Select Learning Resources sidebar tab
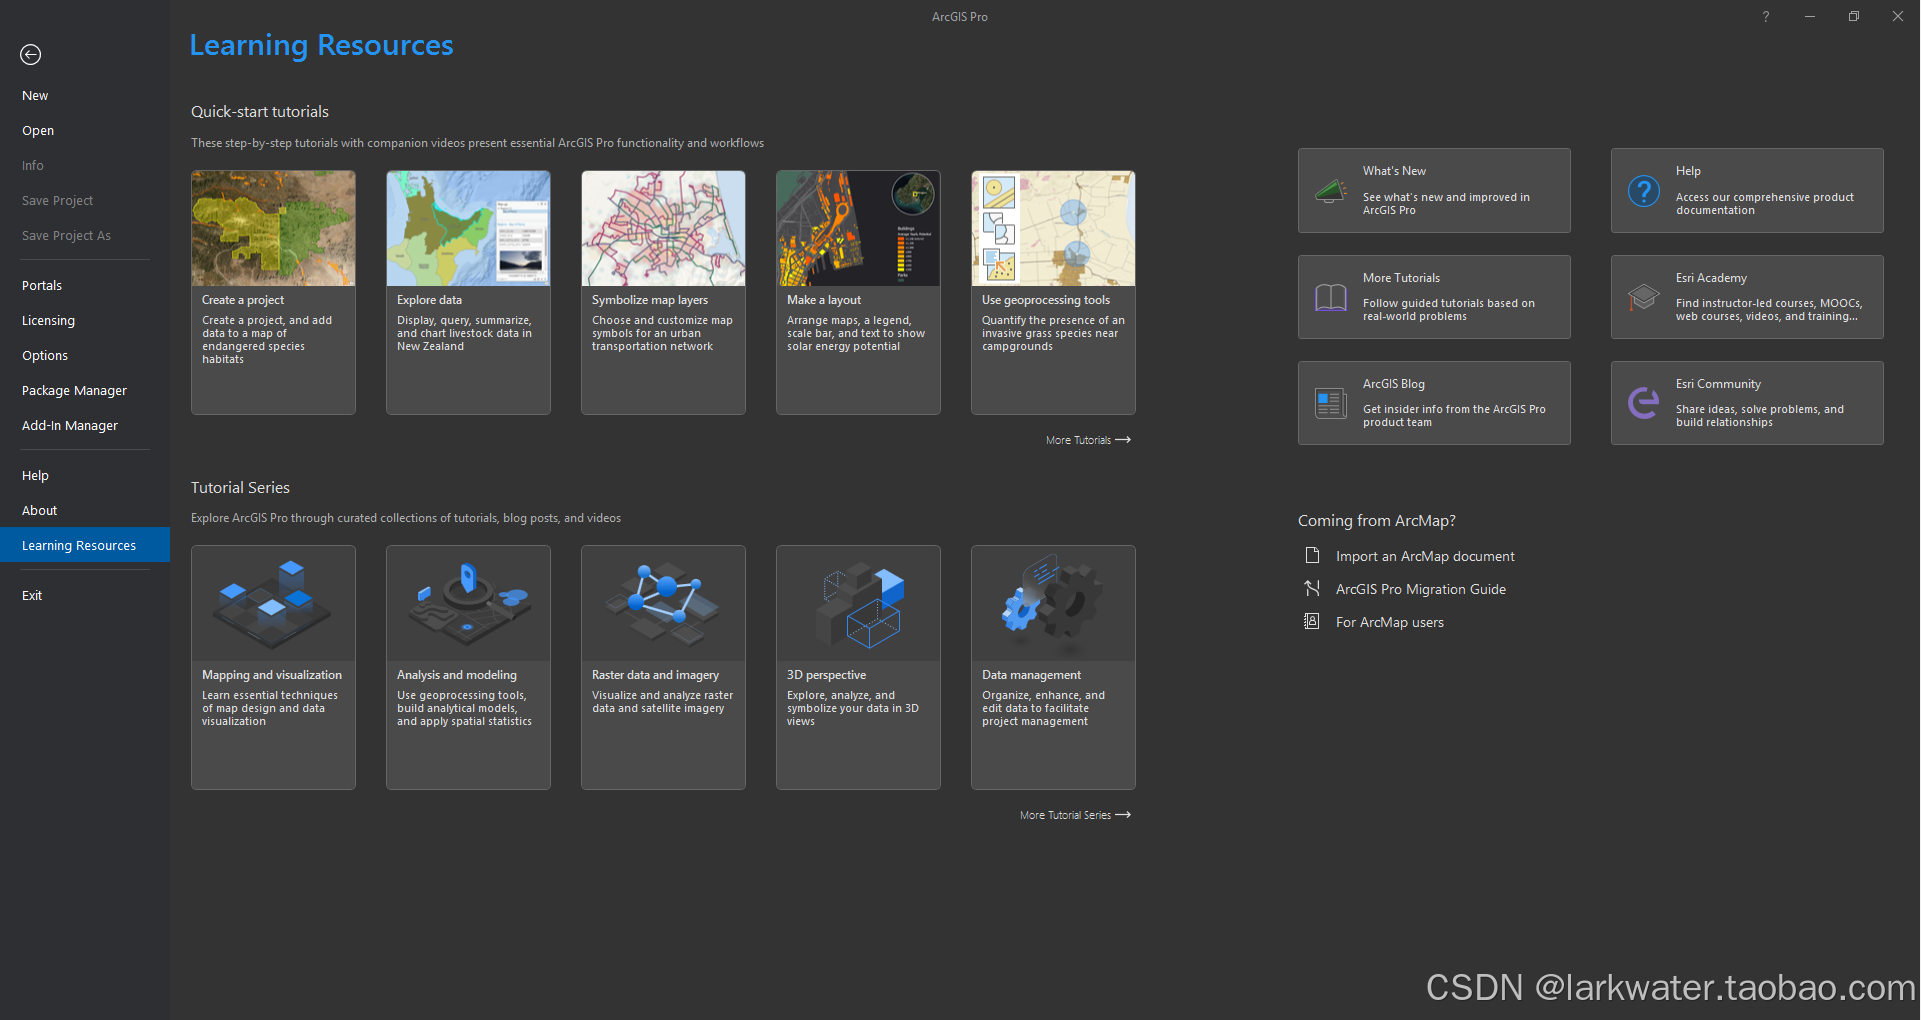The image size is (1921, 1020). coord(85,545)
